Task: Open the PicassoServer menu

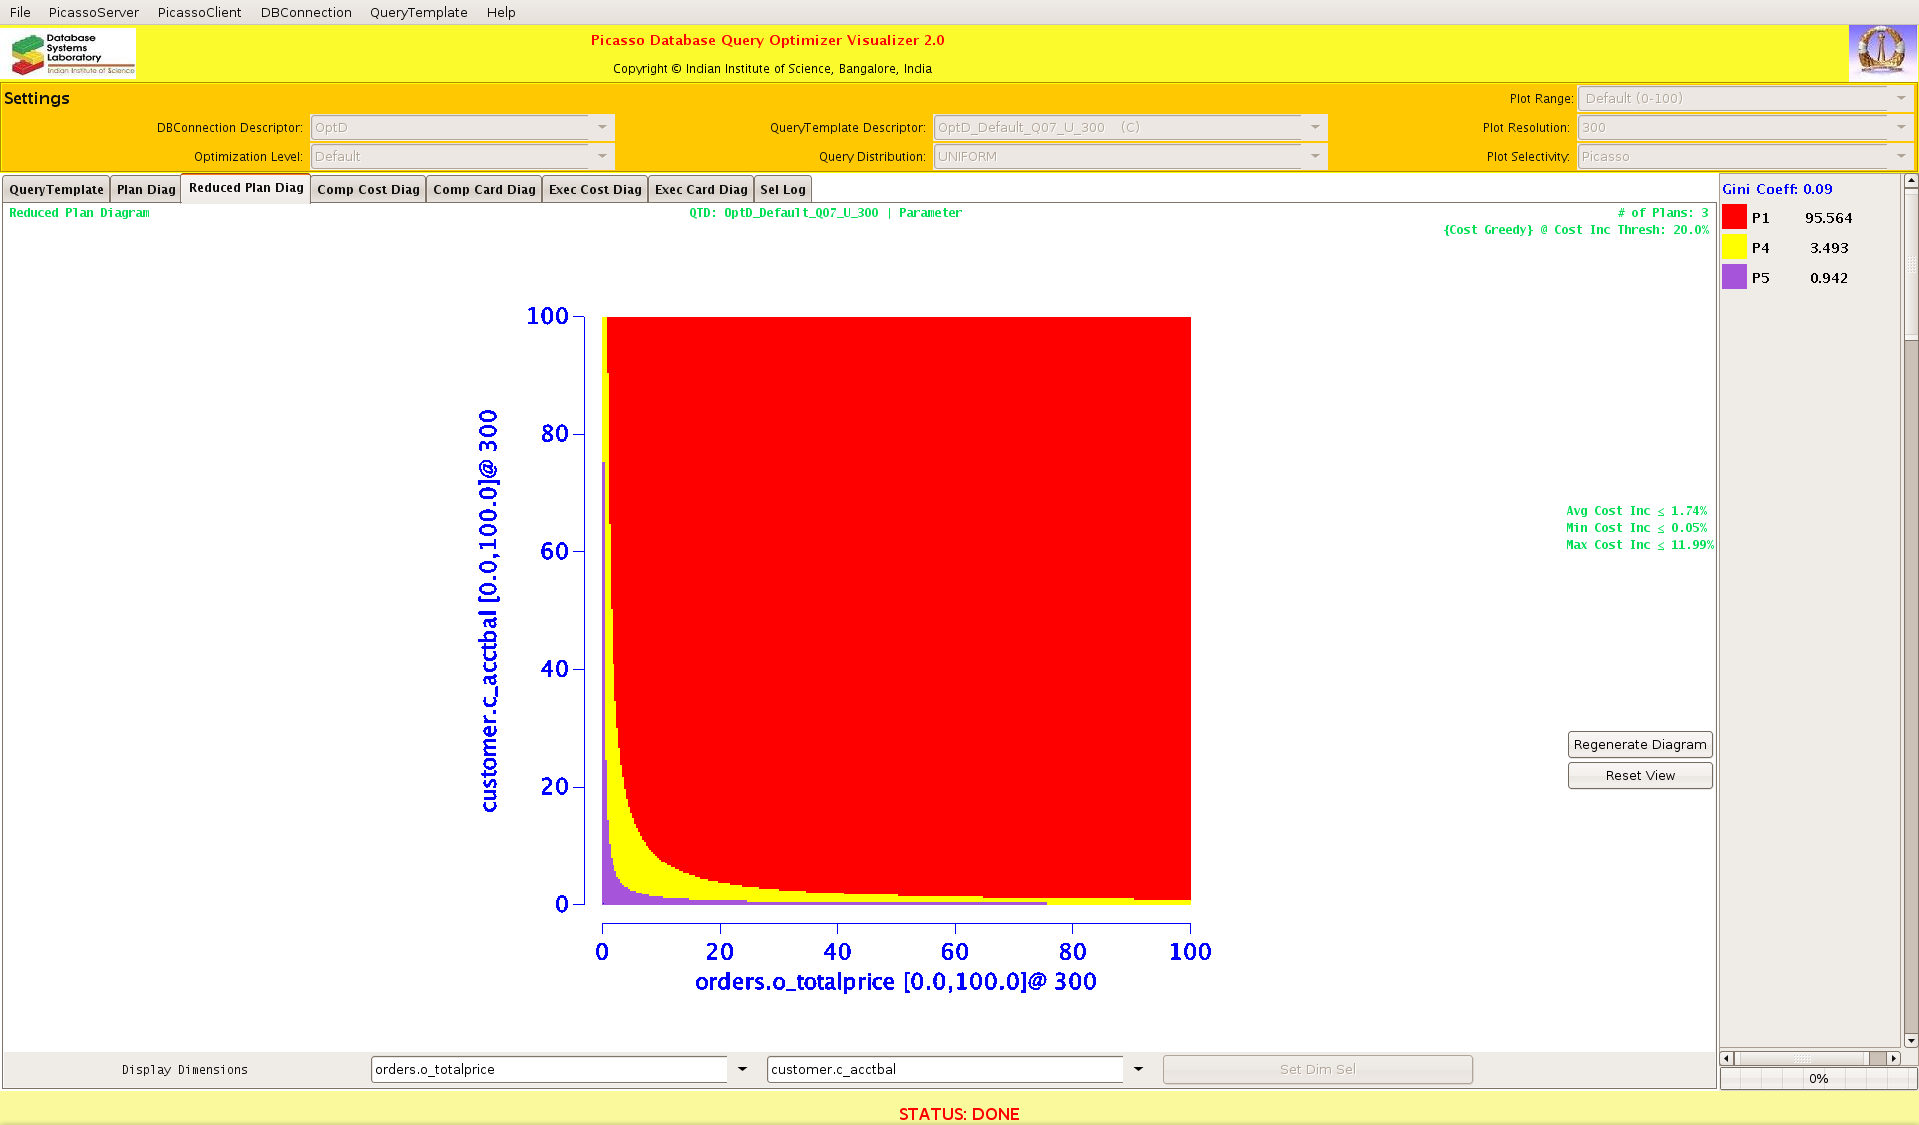Action: coord(93,12)
